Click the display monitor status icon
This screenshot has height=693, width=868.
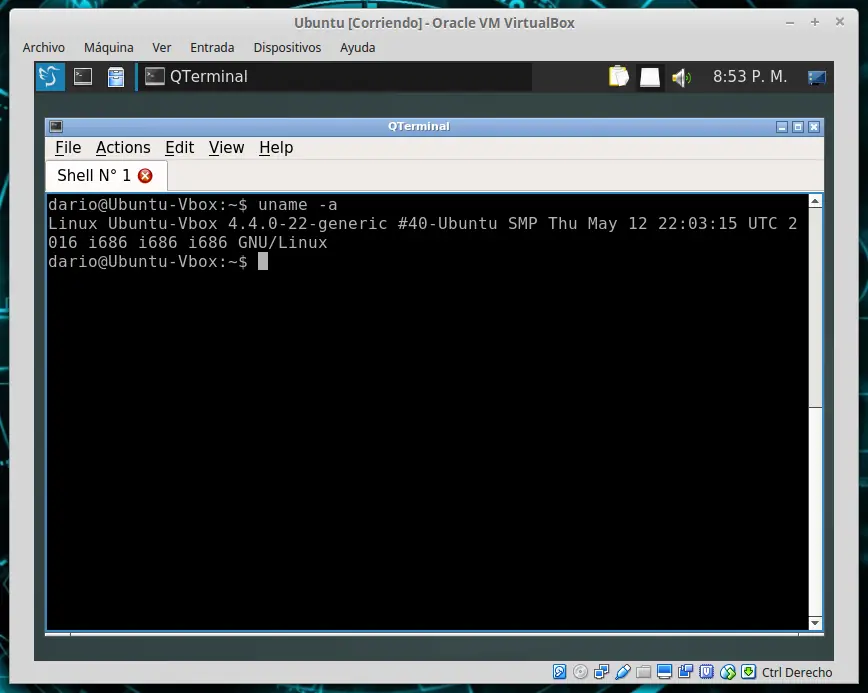[664, 672]
